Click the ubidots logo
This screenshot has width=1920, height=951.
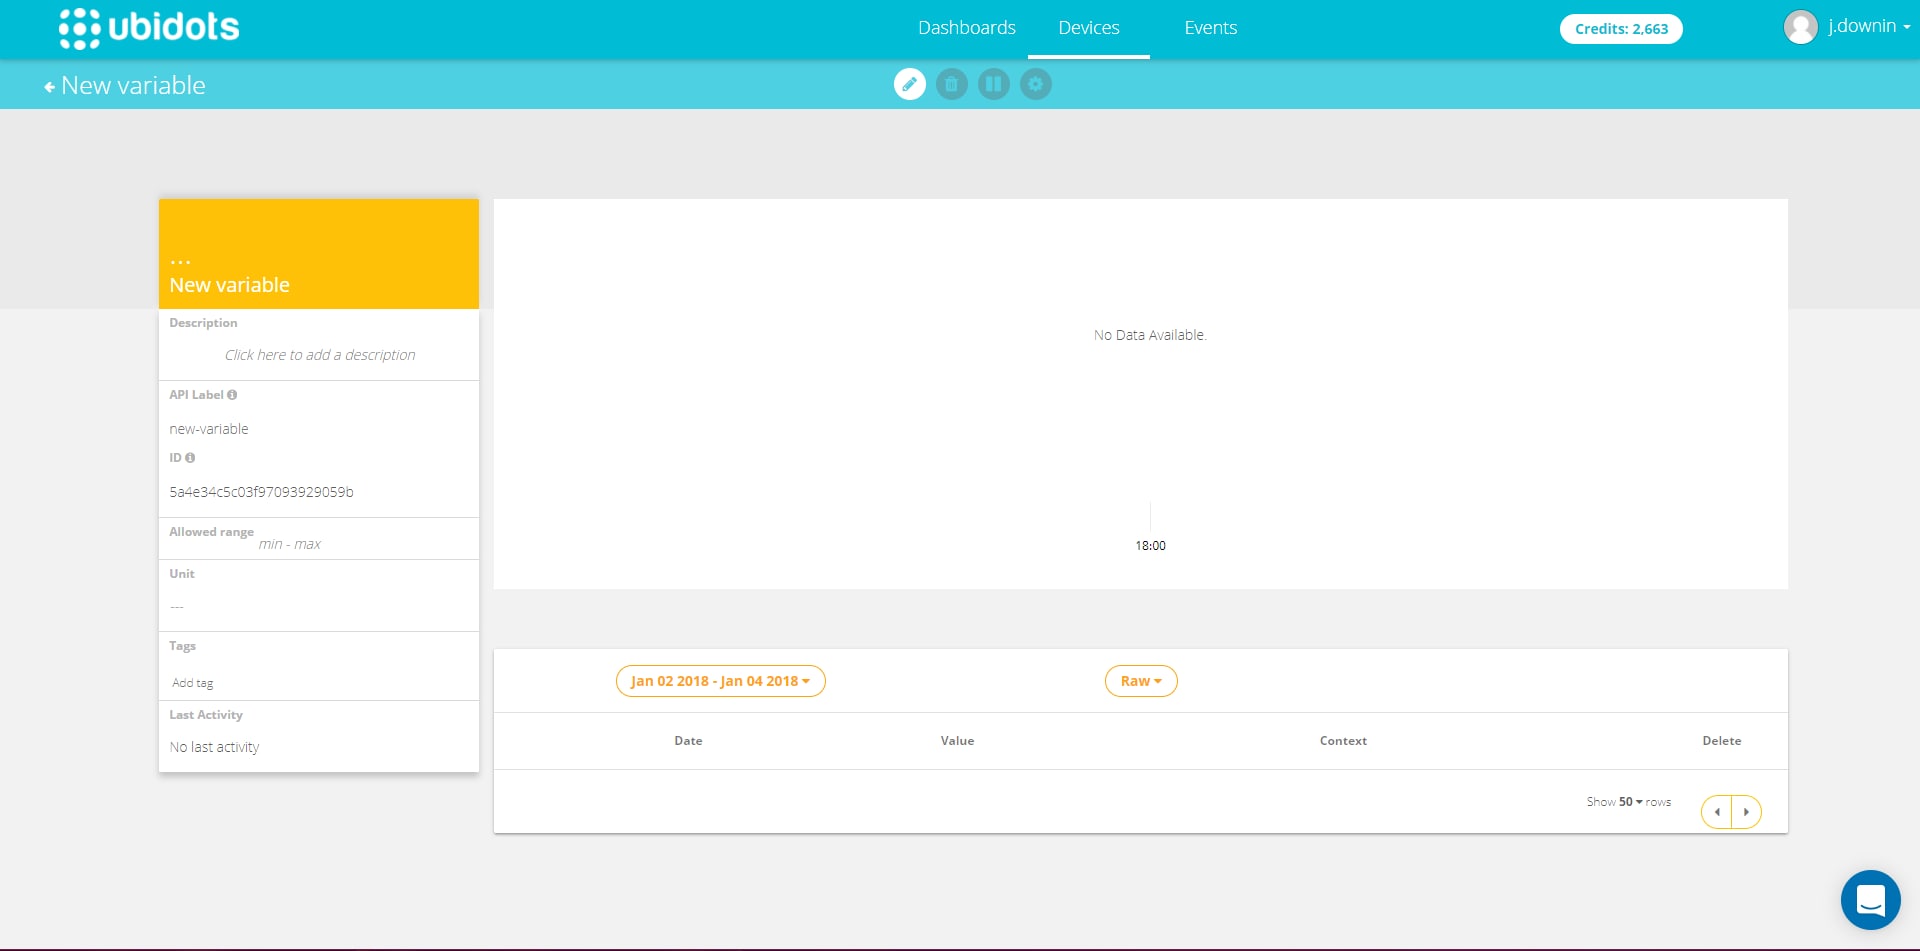pyautogui.click(x=148, y=28)
